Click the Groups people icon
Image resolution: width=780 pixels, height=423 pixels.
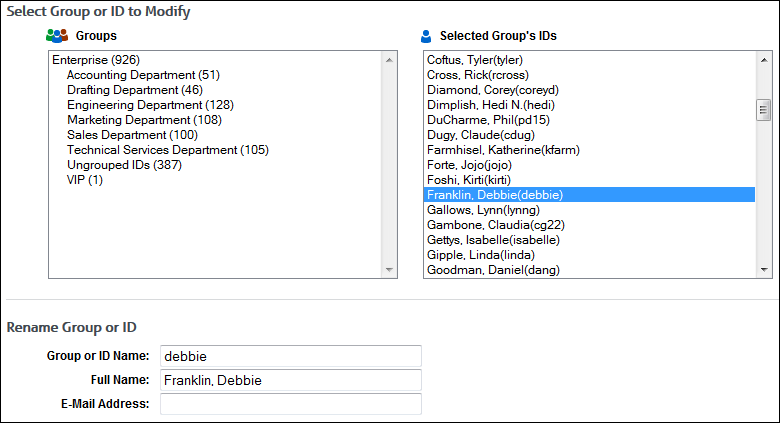click(x=56, y=35)
